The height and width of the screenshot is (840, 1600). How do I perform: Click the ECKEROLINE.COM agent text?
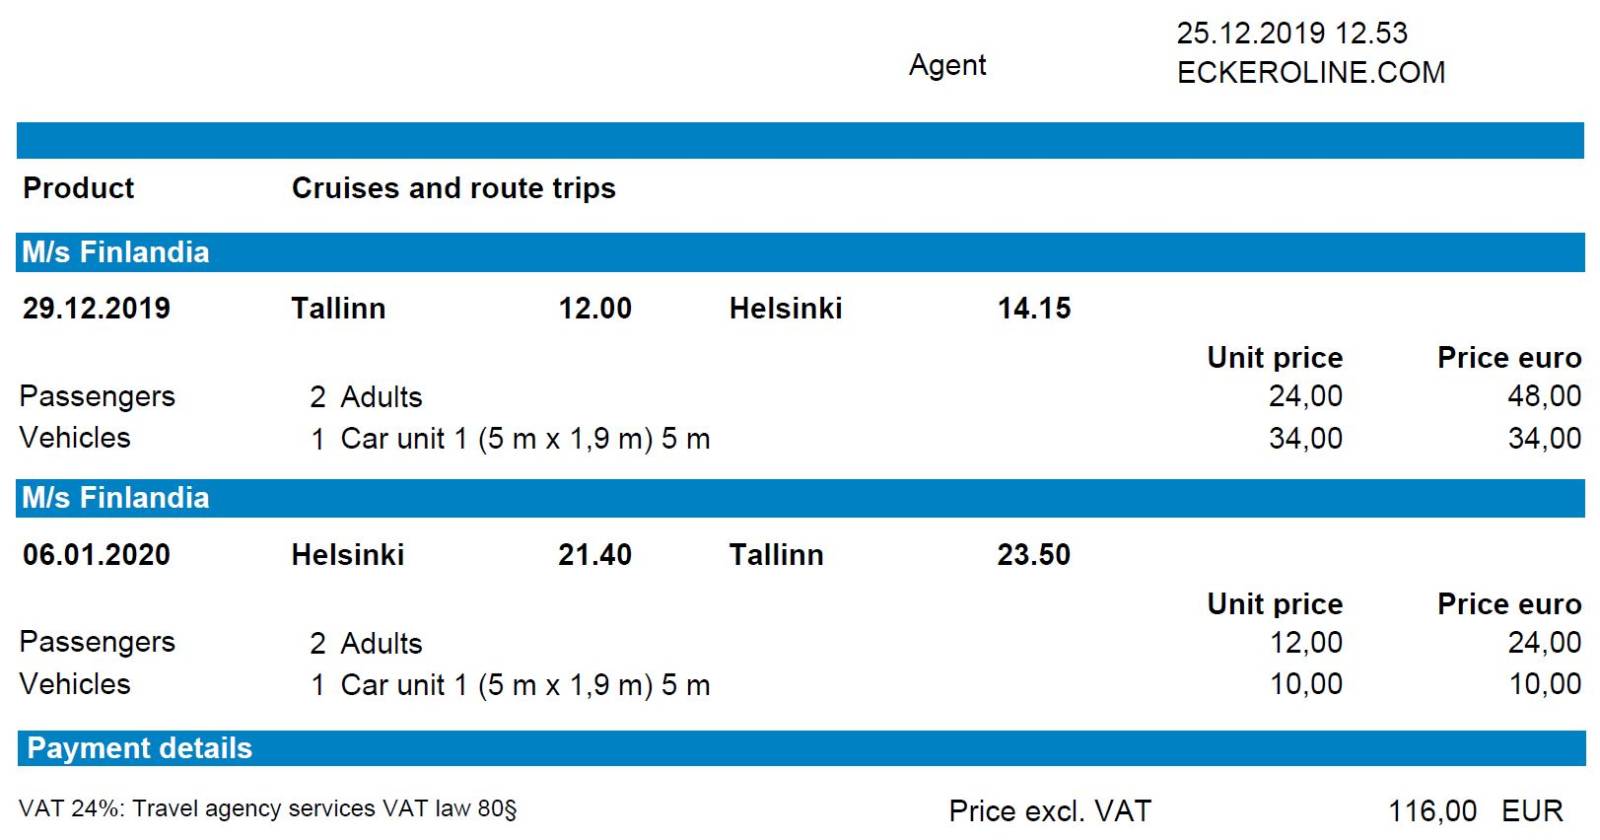pyautogui.click(x=1310, y=72)
